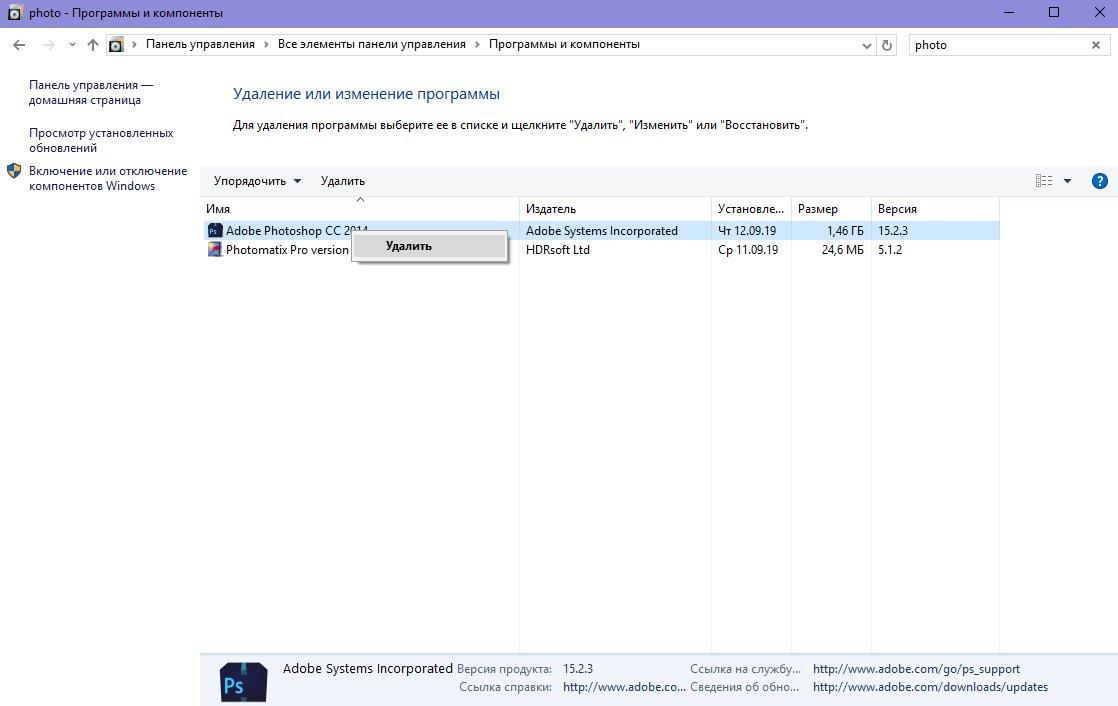Screen dimensions: 1118x706
Task: Click 'Программы и компоненты' breadcrumb
Action: coord(564,44)
